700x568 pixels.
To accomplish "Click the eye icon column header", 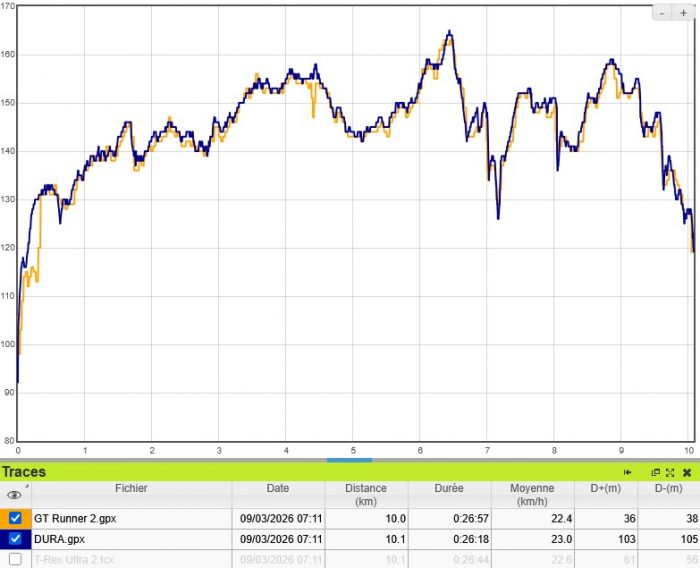I will pos(14,494).
